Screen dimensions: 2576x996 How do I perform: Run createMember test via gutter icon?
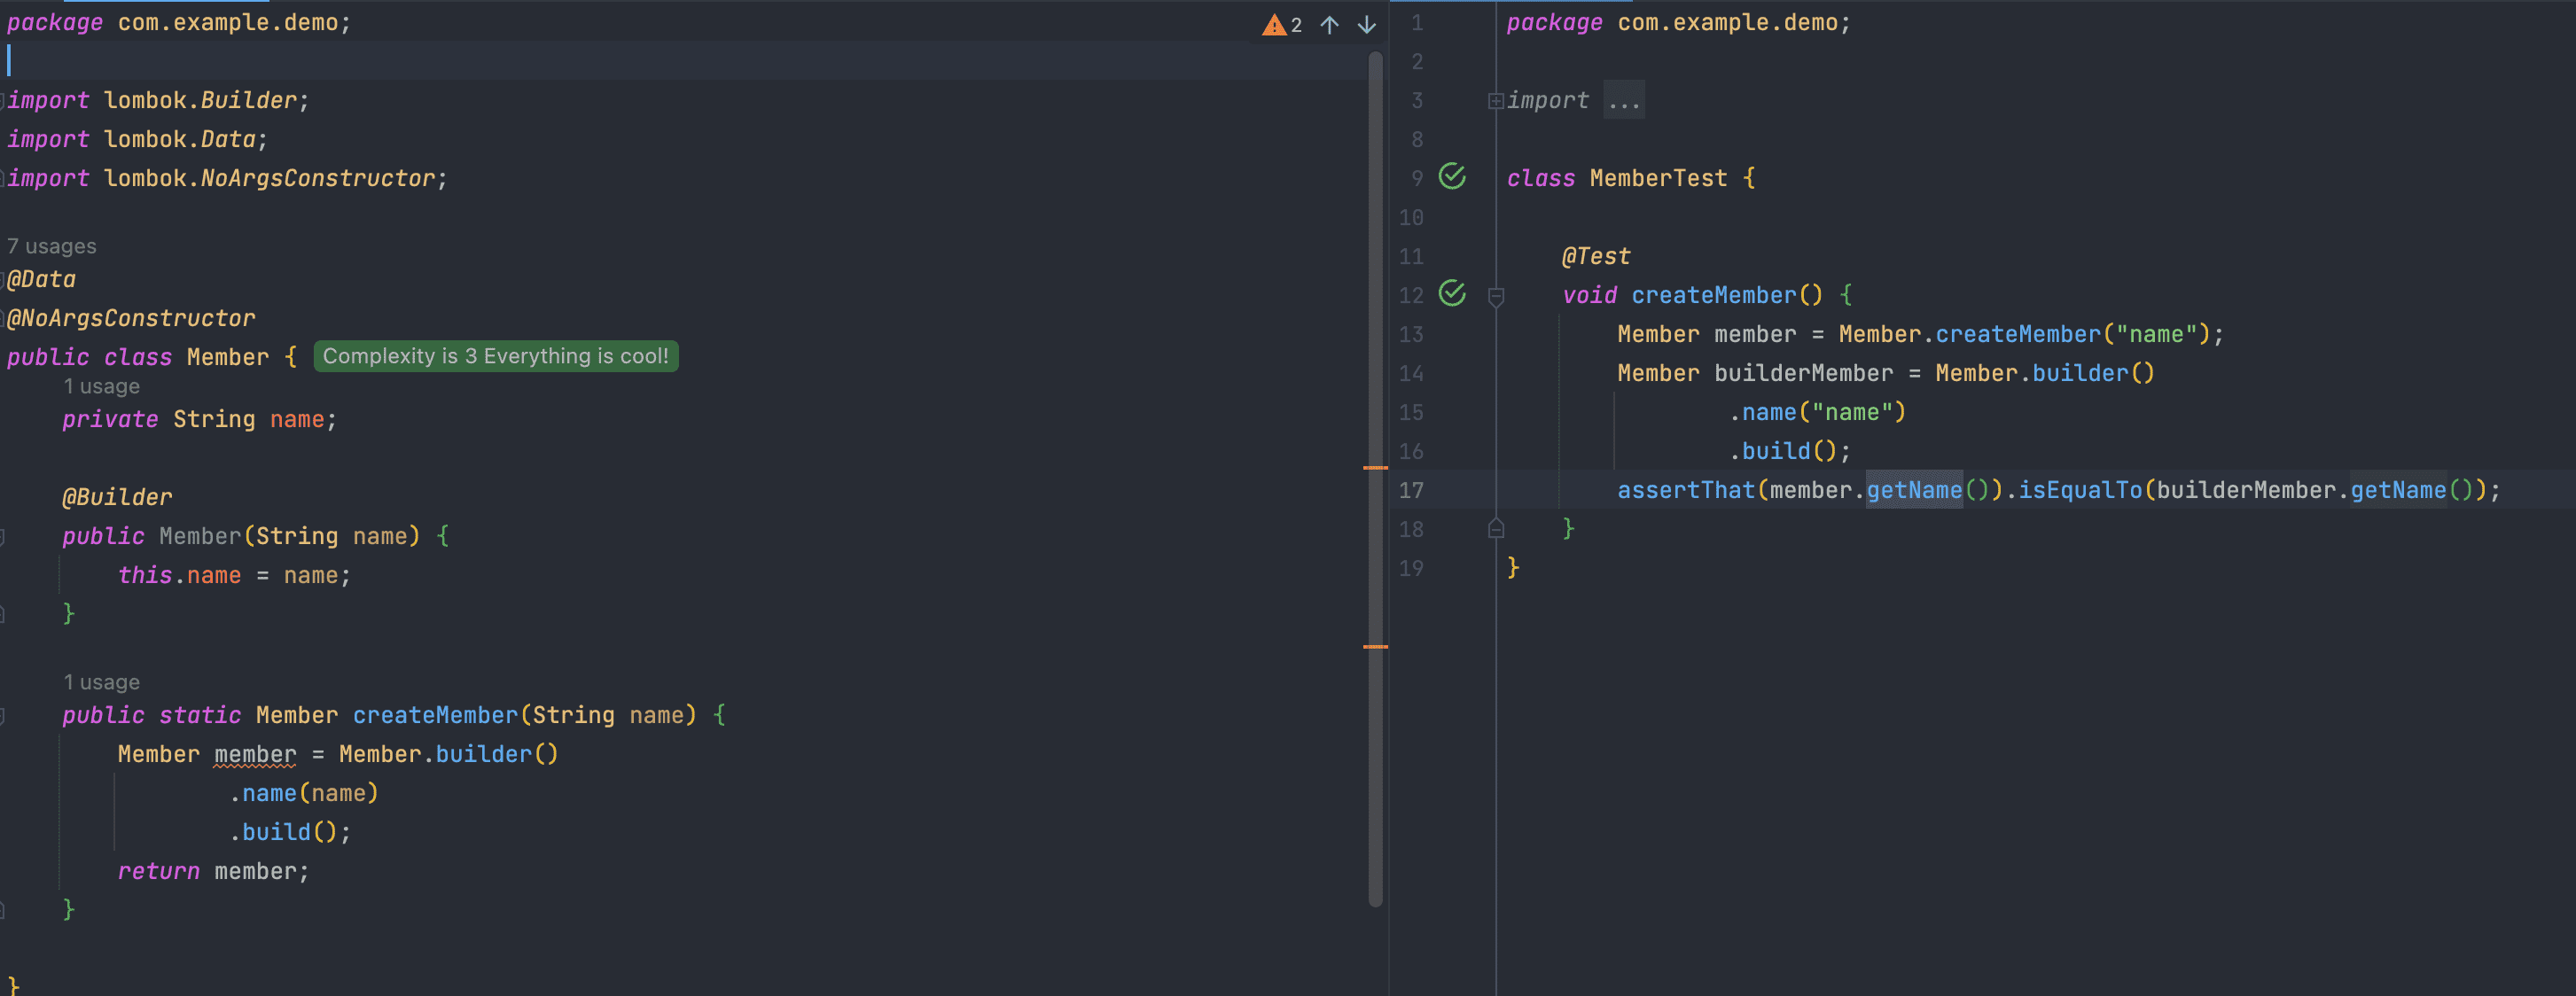(x=1452, y=294)
